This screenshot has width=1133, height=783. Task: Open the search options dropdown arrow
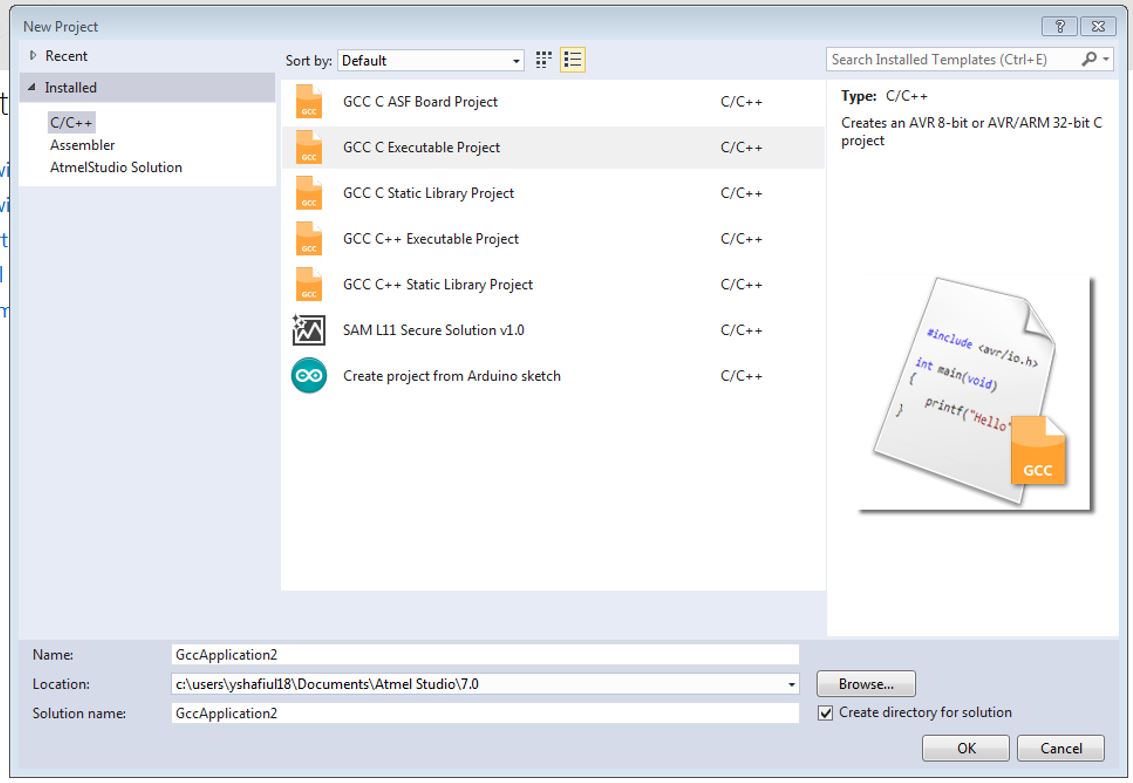(x=1106, y=59)
